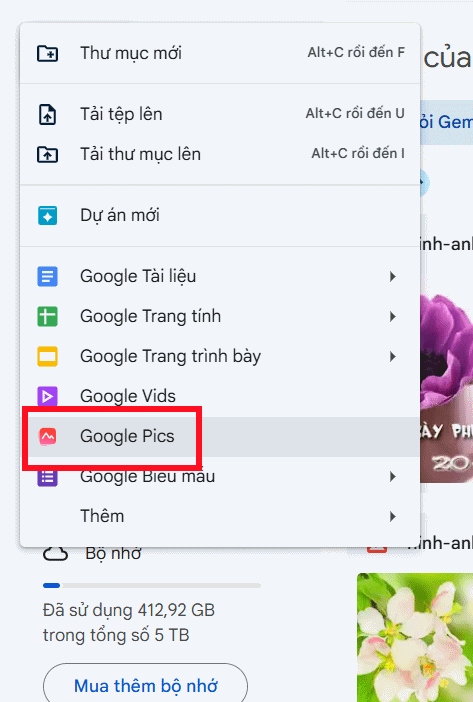This screenshot has height=702, width=473.
Task: Choose Tải thư mục lên option
Action: (x=220, y=154)
